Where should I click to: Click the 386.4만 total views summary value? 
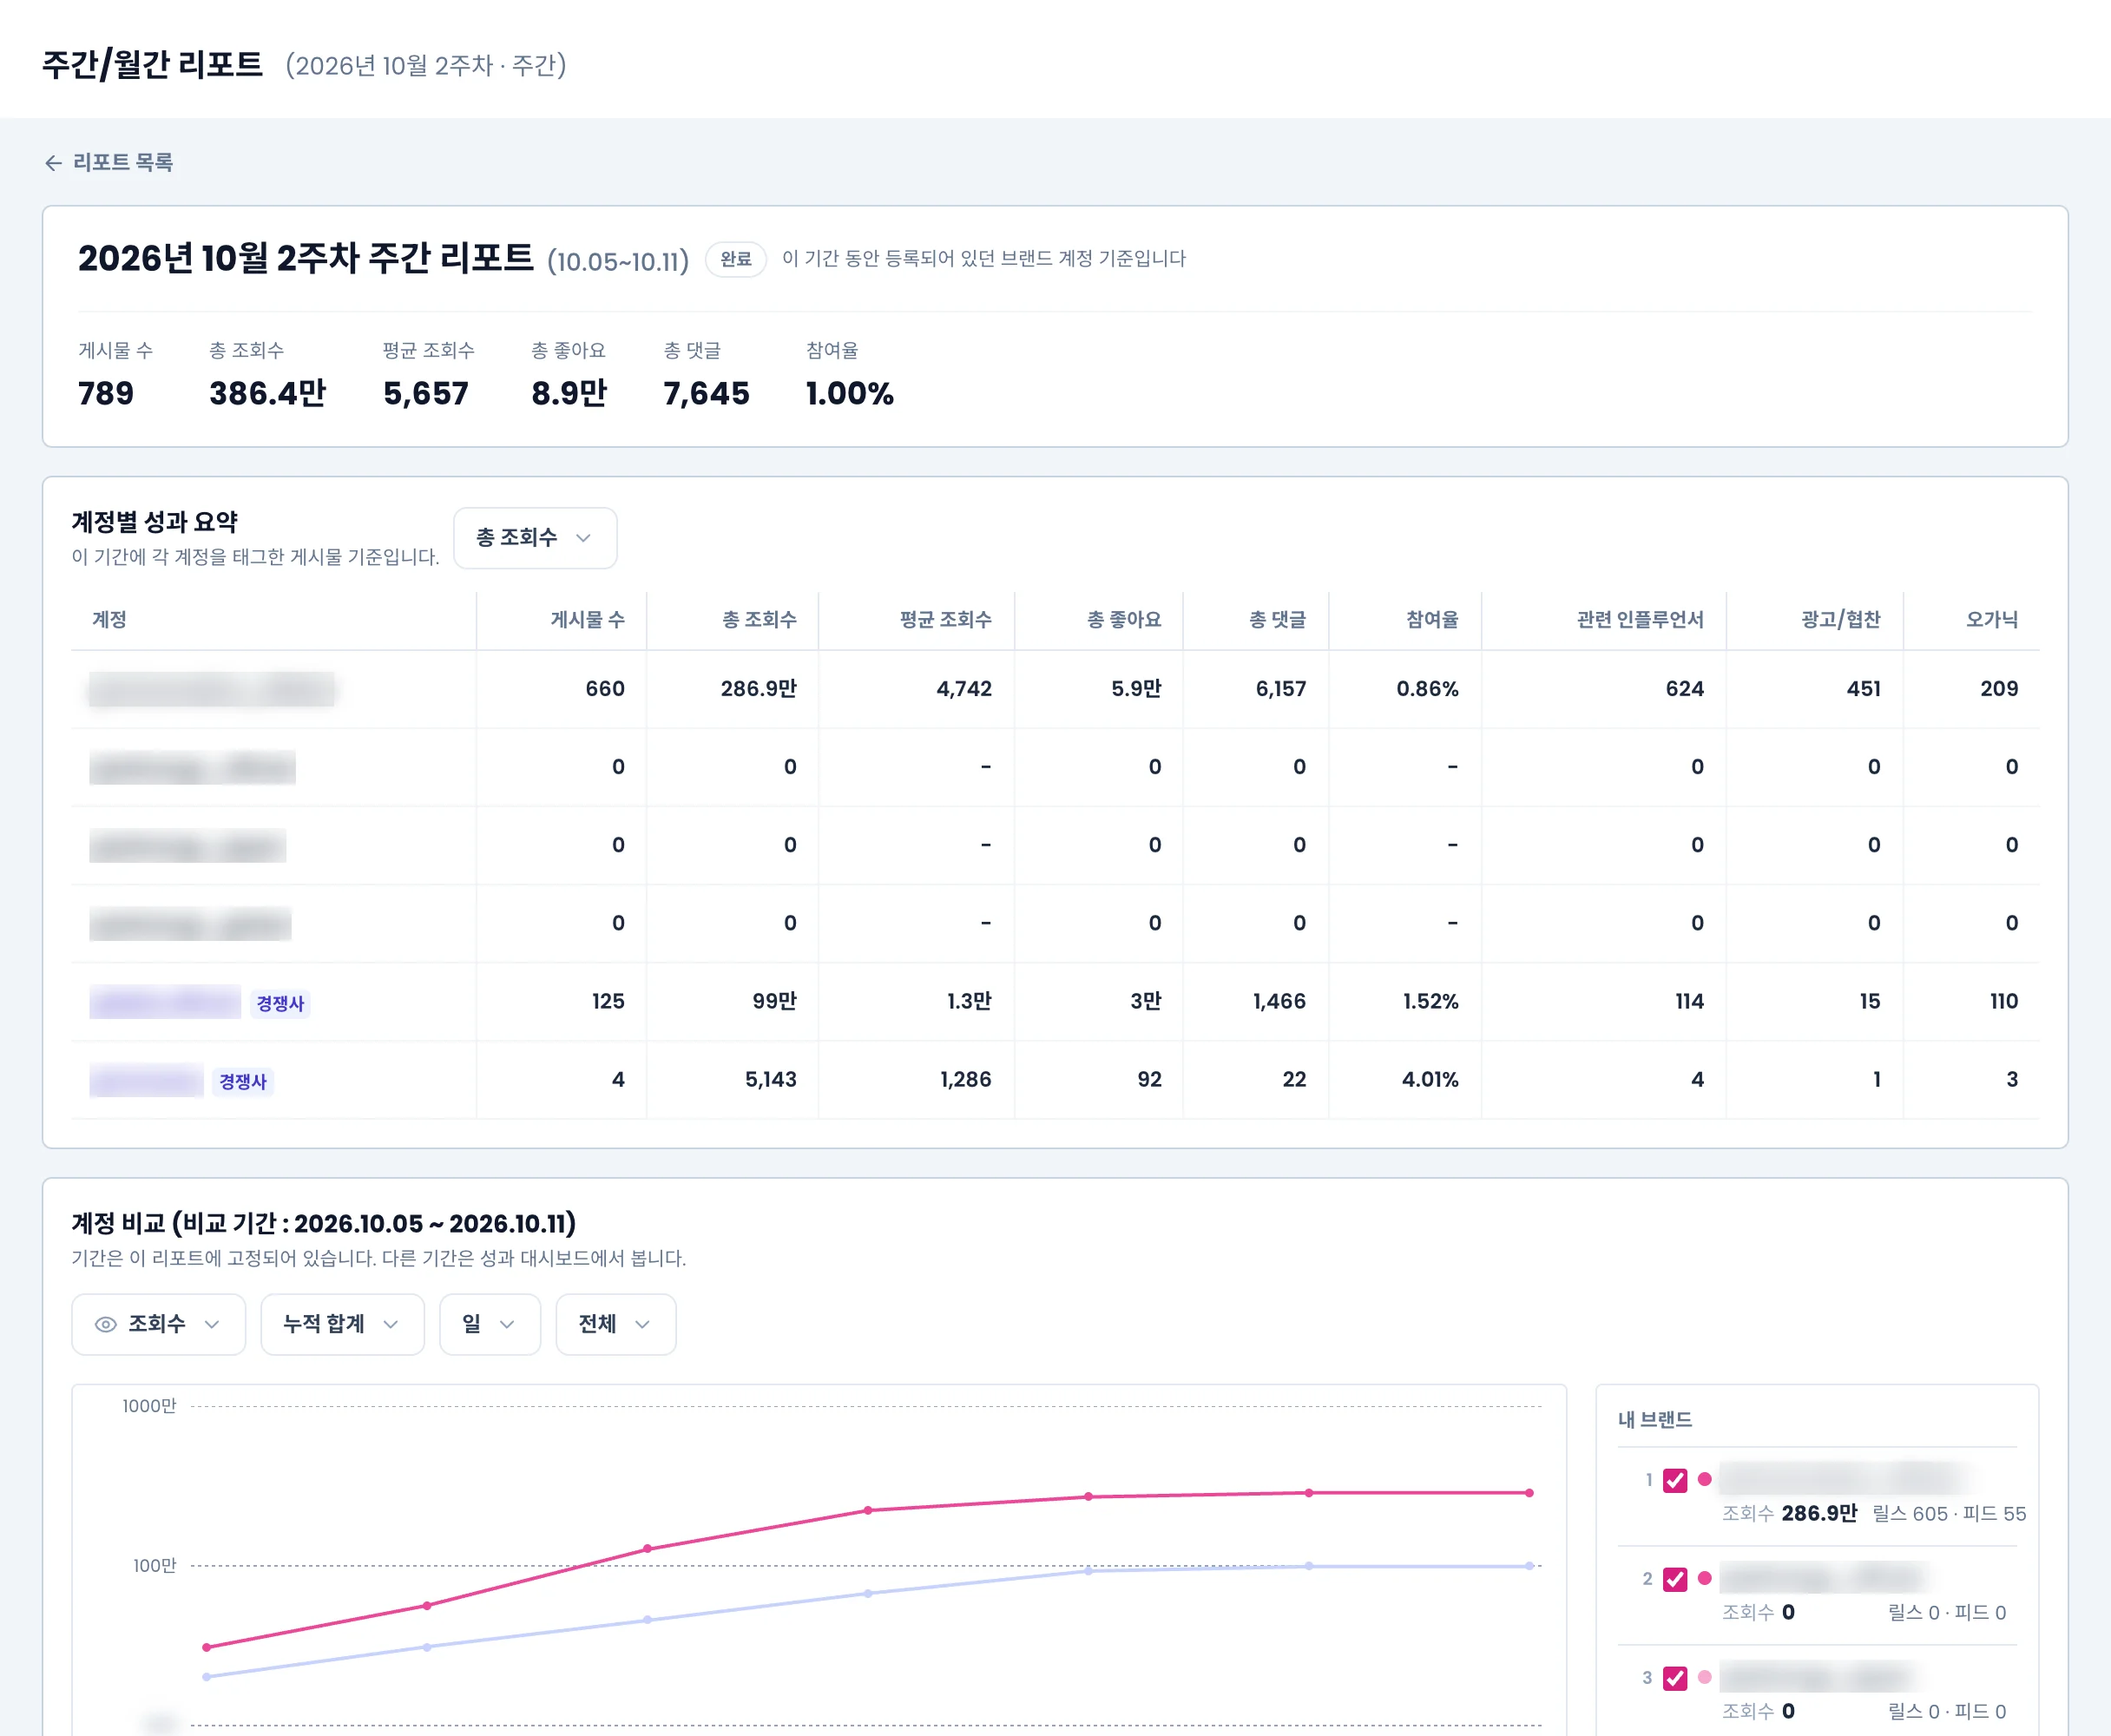pyautogui.click(x=268, y=393)
